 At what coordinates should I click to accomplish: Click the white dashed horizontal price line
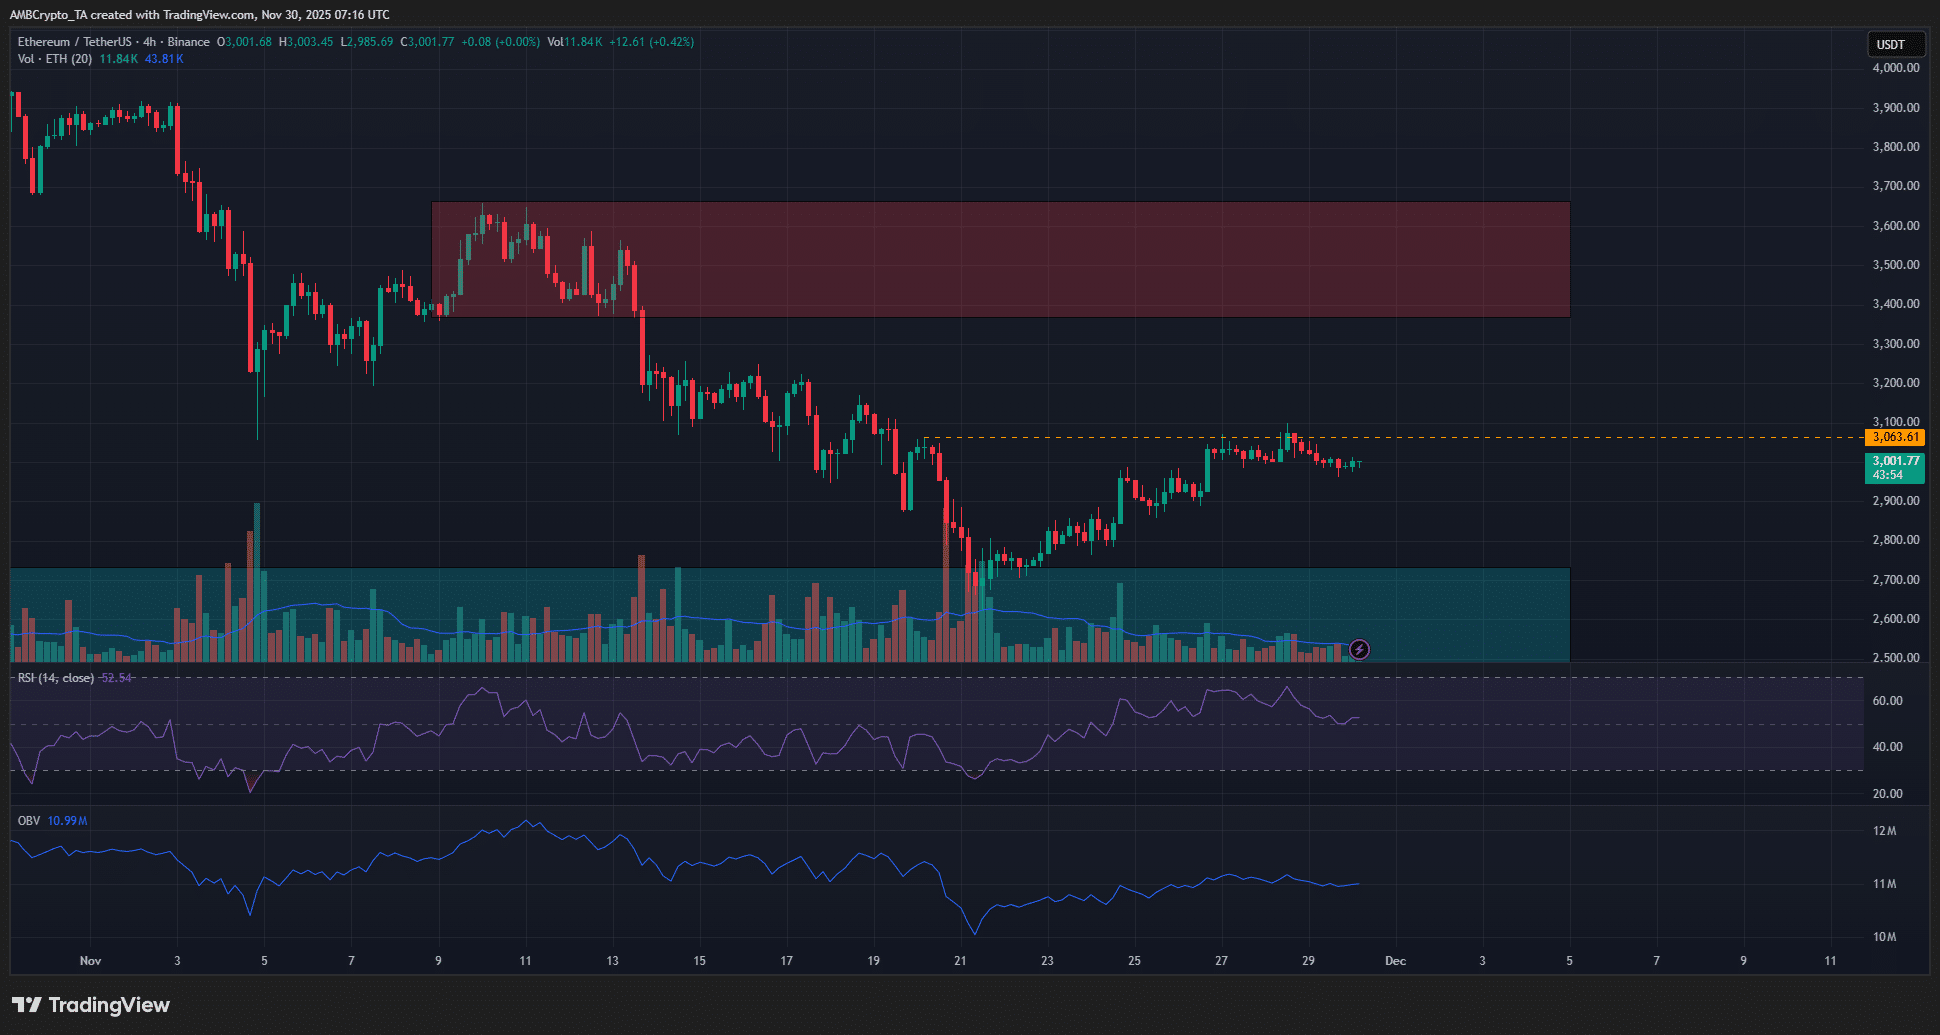click(x=1600, y=437)
